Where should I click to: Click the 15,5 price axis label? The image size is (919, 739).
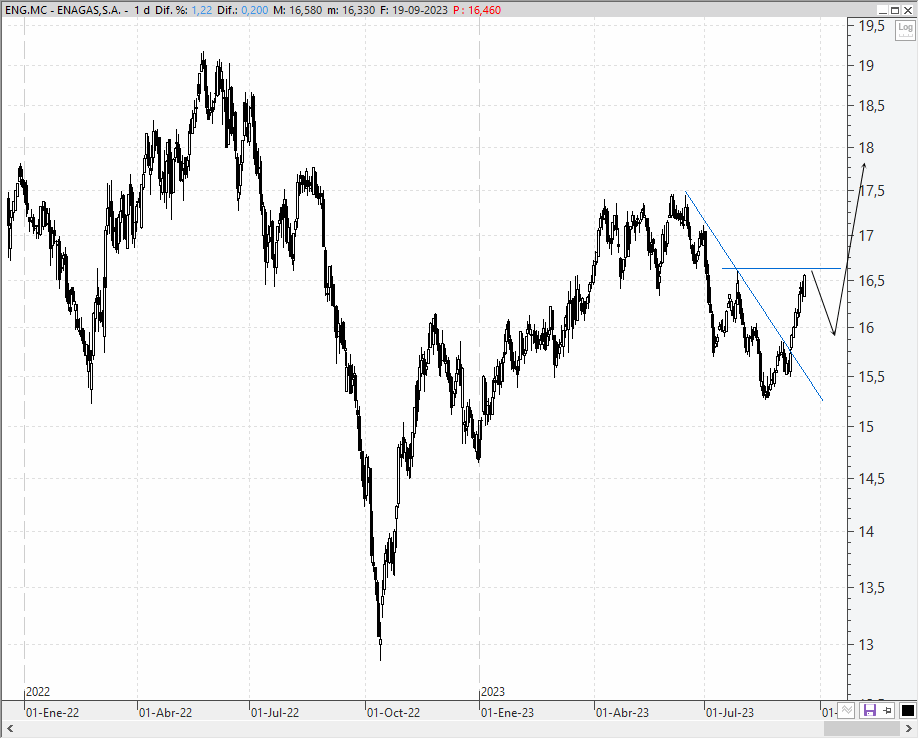(872, 377)
